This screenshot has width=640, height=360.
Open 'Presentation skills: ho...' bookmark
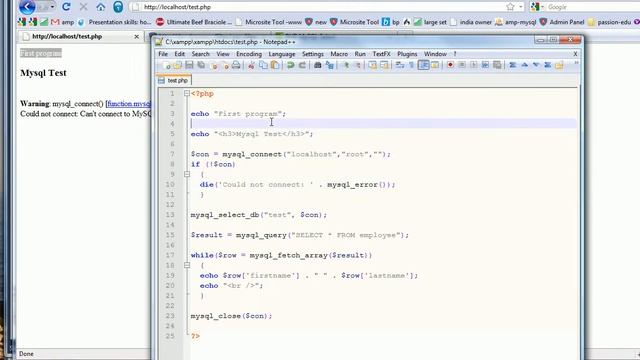click(x=114, y=22)
